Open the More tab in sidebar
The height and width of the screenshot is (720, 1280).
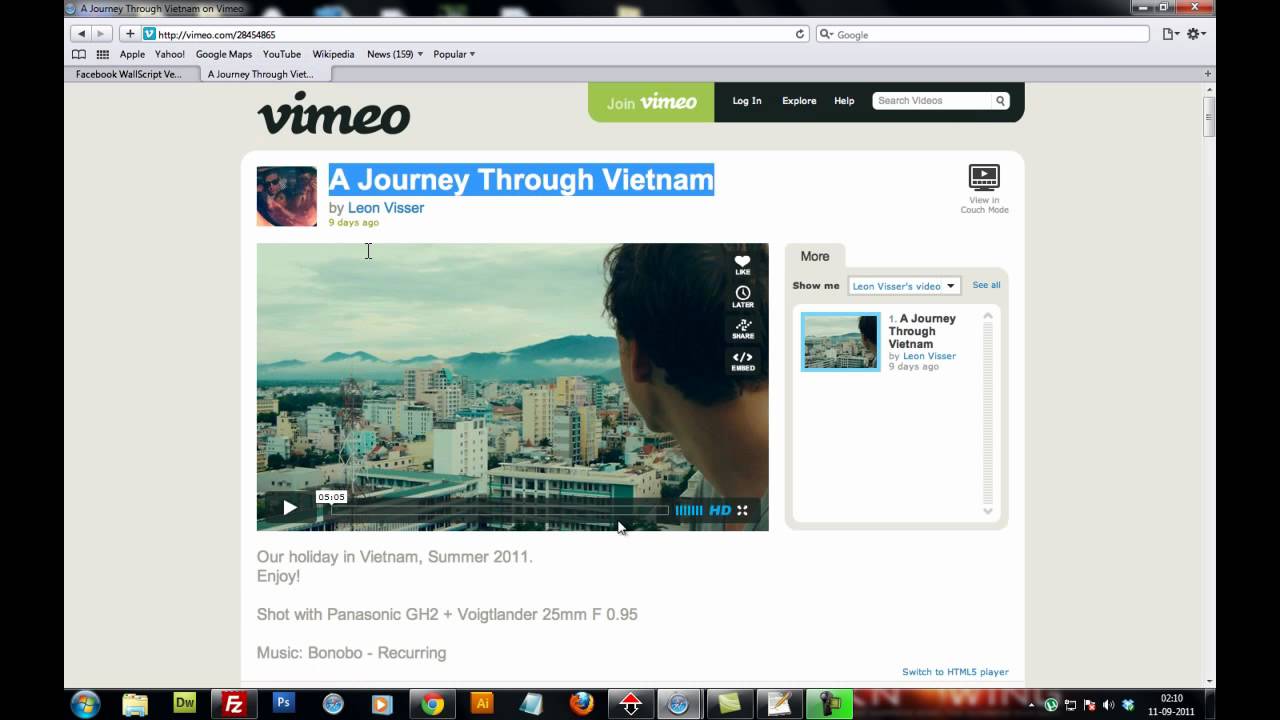point(815,256)
